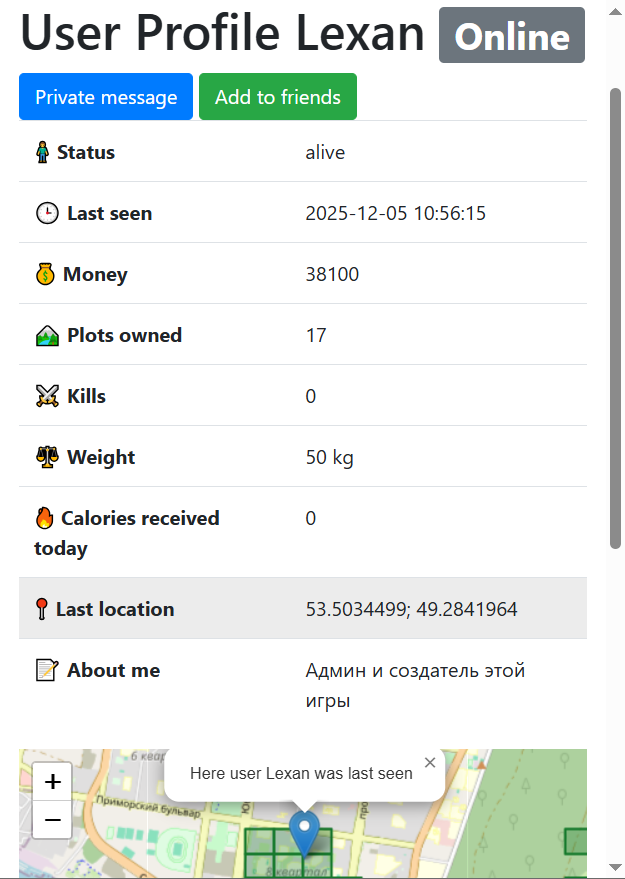Click the Last seen clock icon
625x879 pixels.
(47, 214)
